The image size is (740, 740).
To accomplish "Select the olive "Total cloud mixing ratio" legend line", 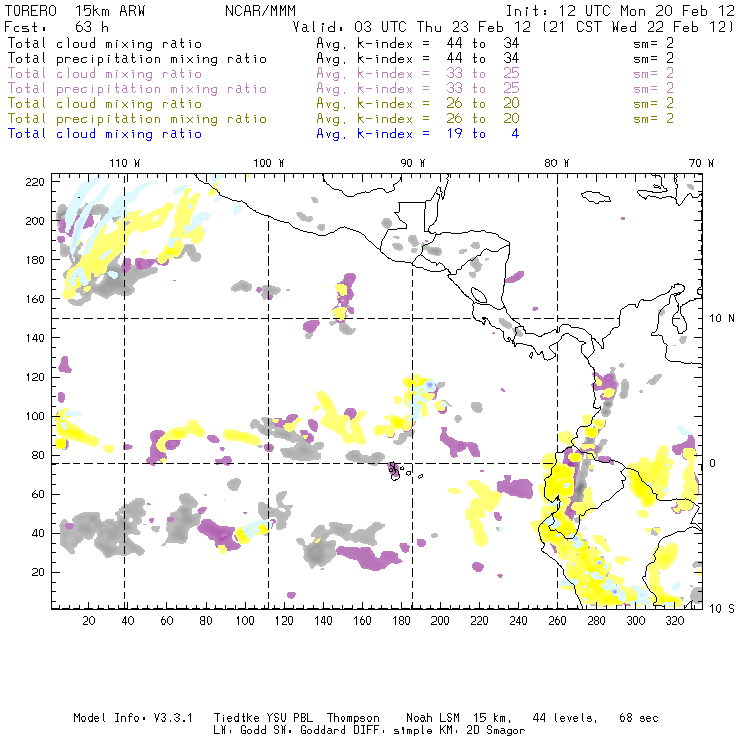I will pos(105,103).
